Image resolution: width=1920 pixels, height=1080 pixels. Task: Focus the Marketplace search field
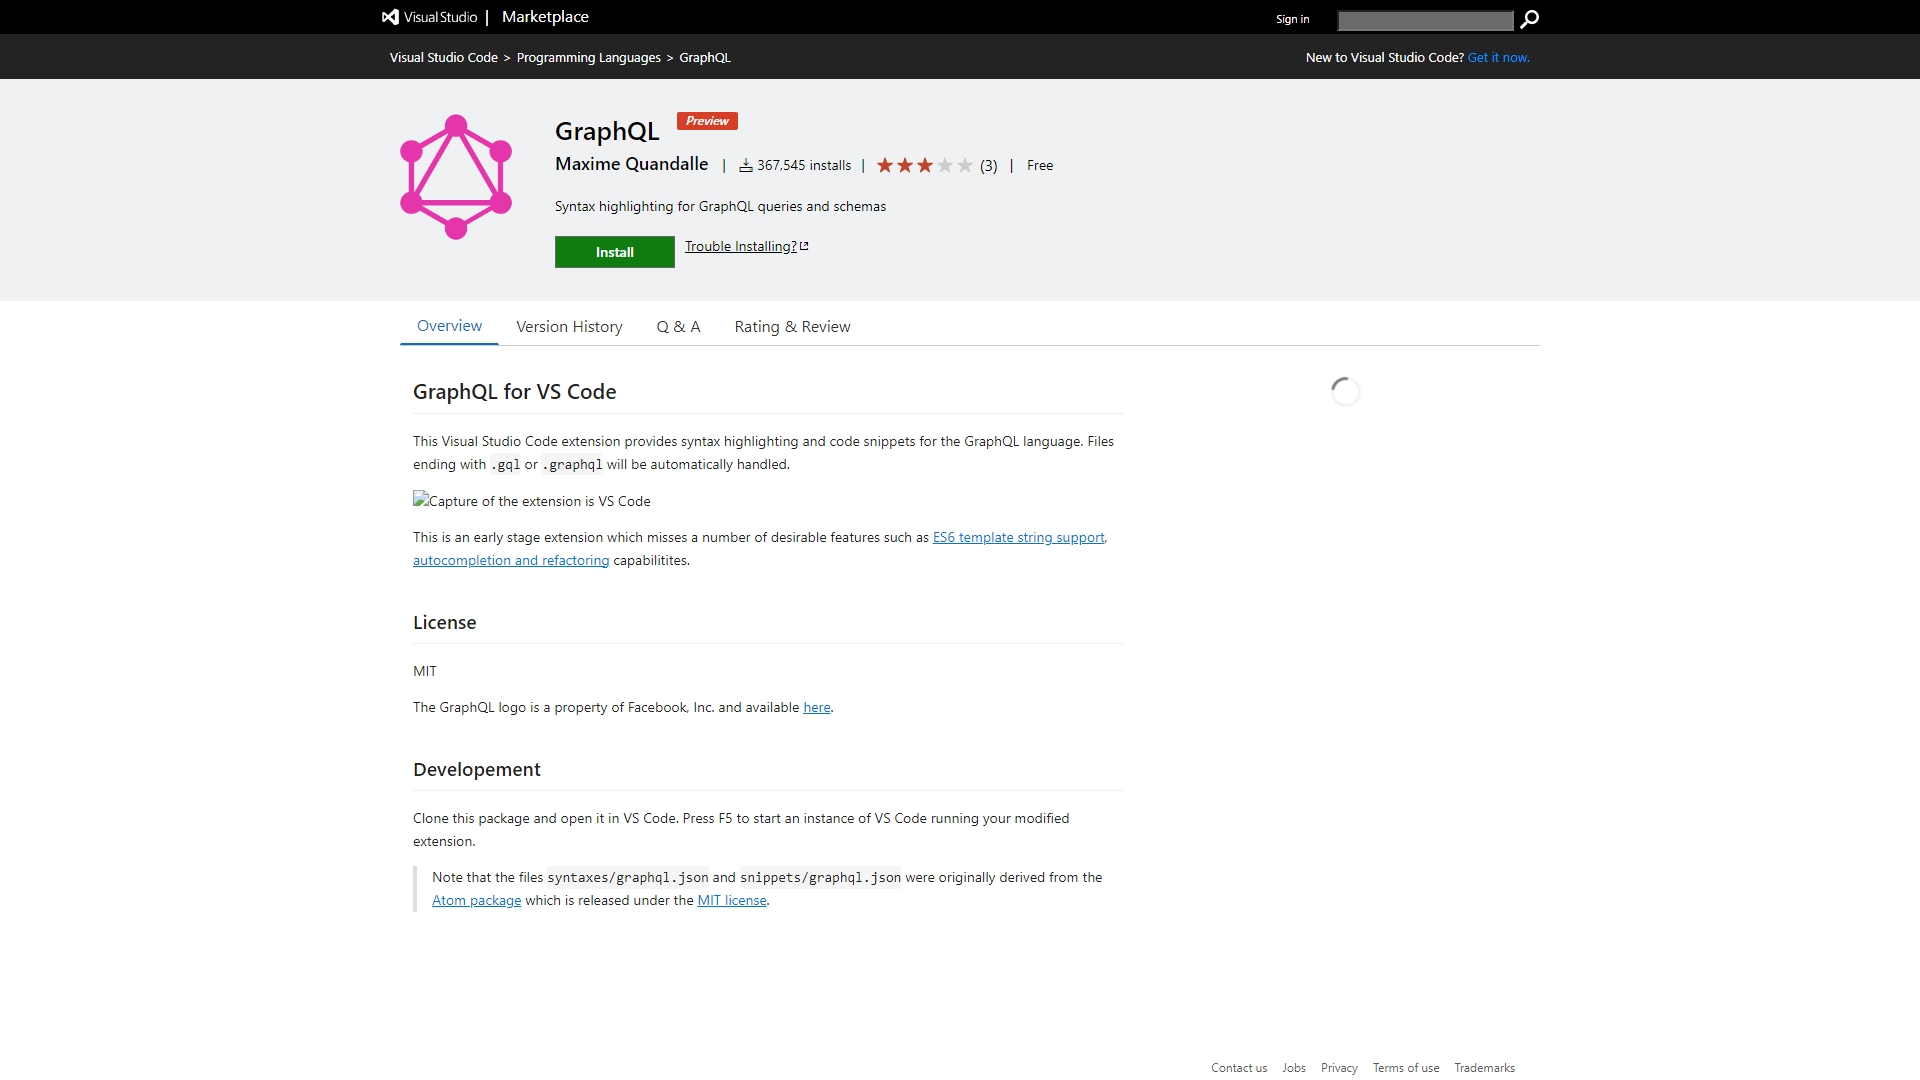point(1425,20)
